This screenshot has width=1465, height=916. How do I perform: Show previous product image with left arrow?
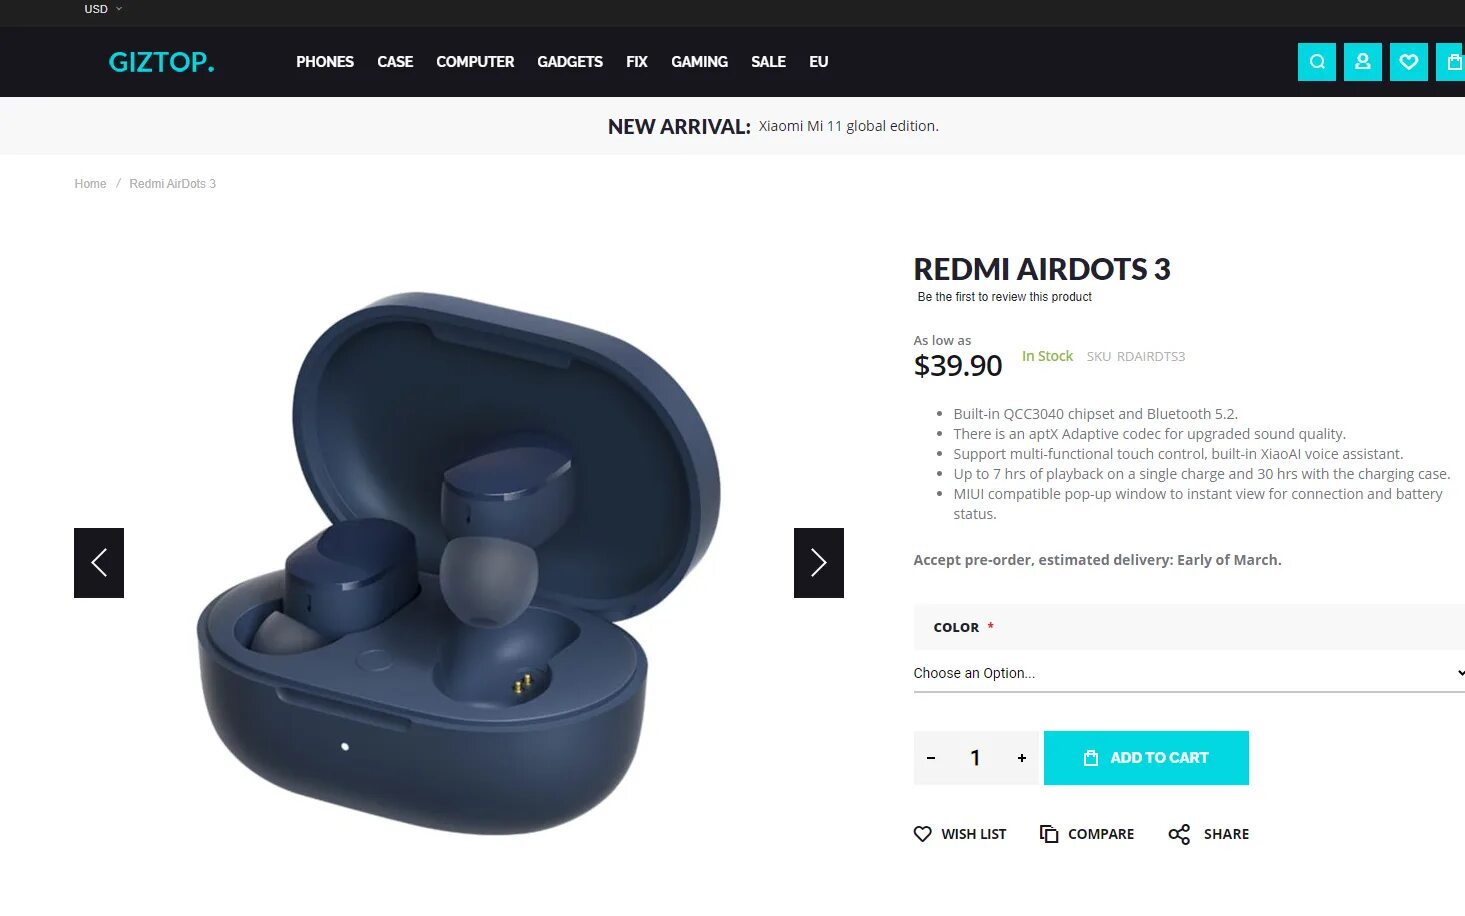pos(99,563)
